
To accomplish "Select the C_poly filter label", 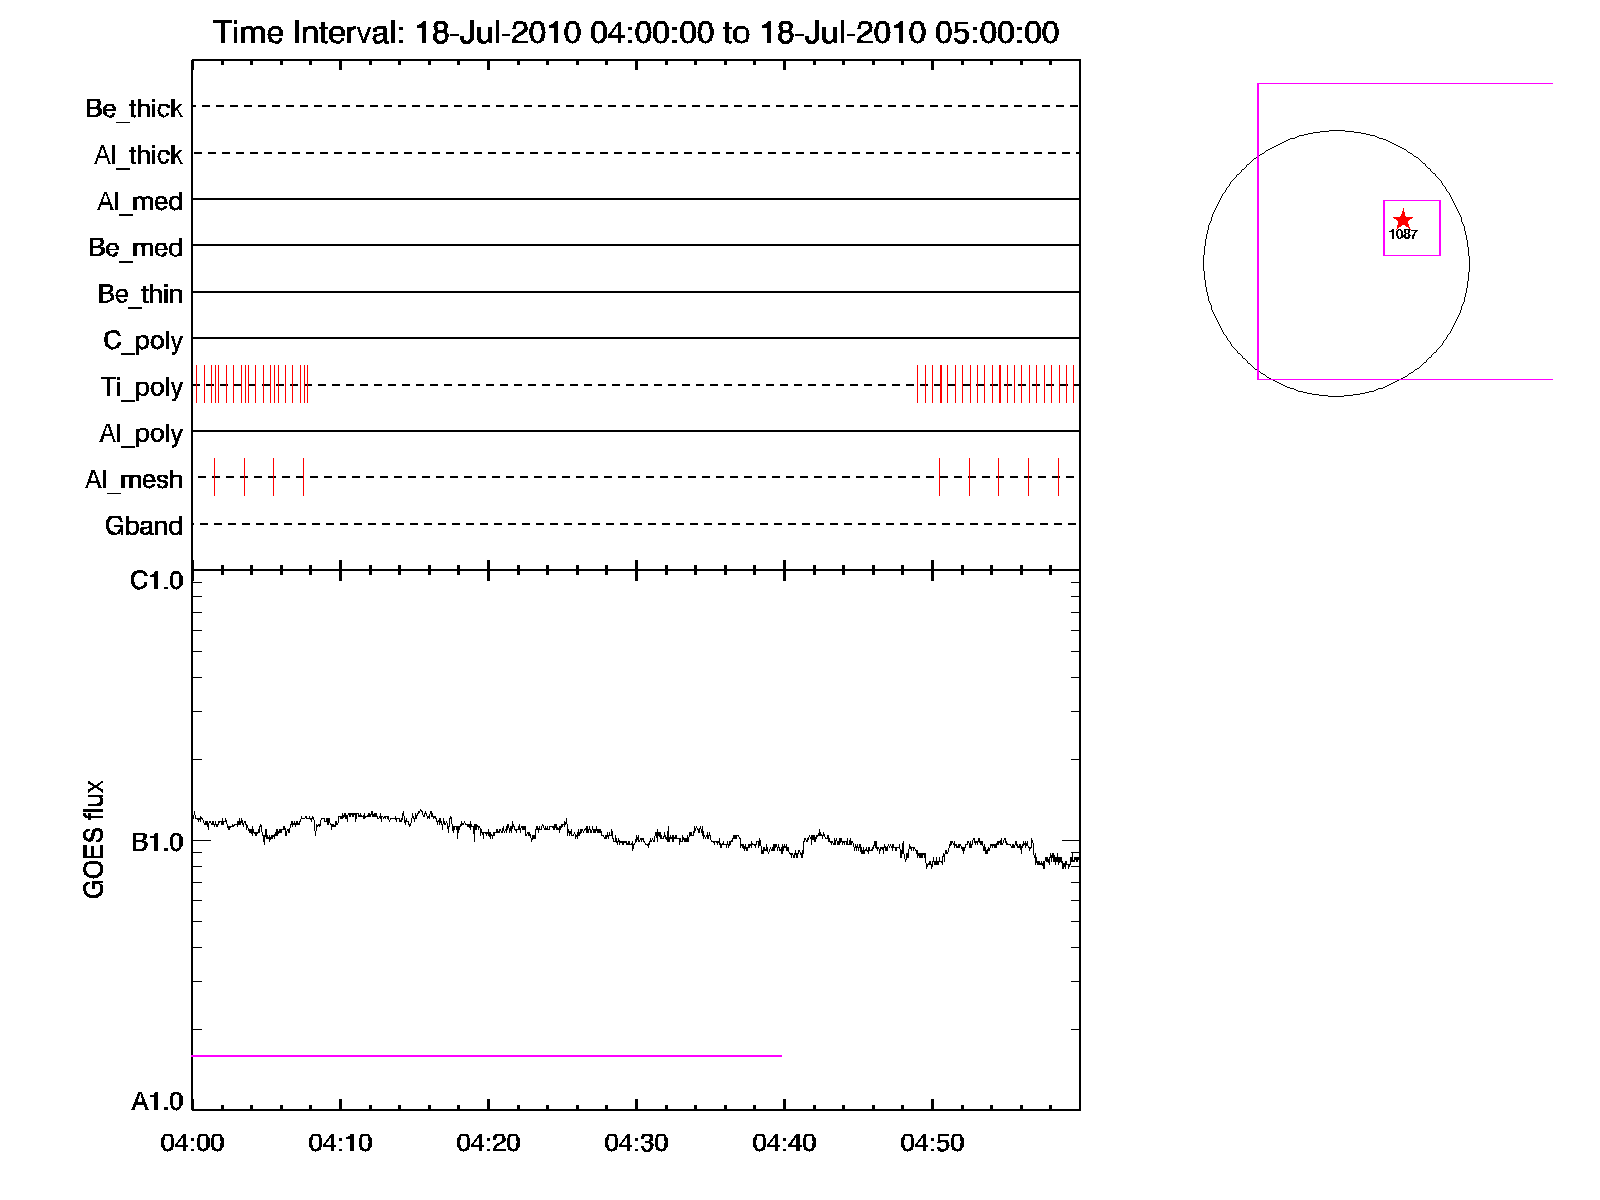I will (x=143, y=341).
